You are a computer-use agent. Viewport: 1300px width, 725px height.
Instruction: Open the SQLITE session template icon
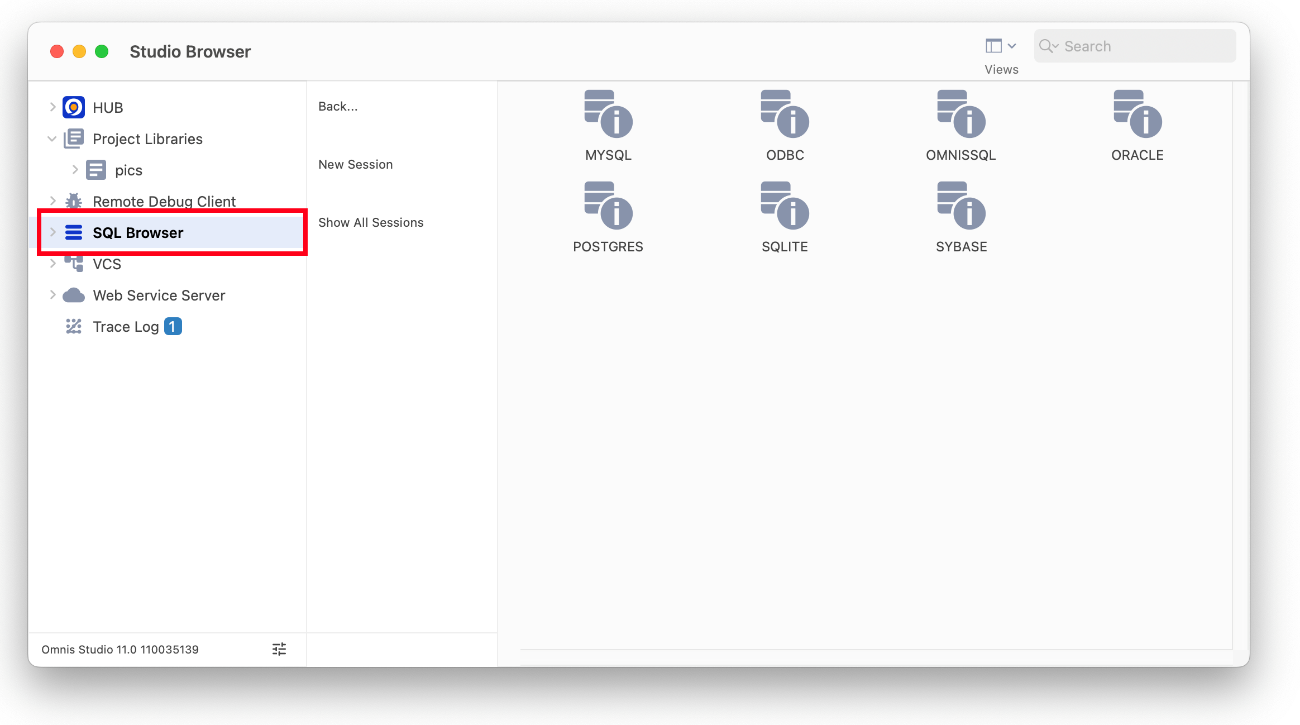(784, 205)
